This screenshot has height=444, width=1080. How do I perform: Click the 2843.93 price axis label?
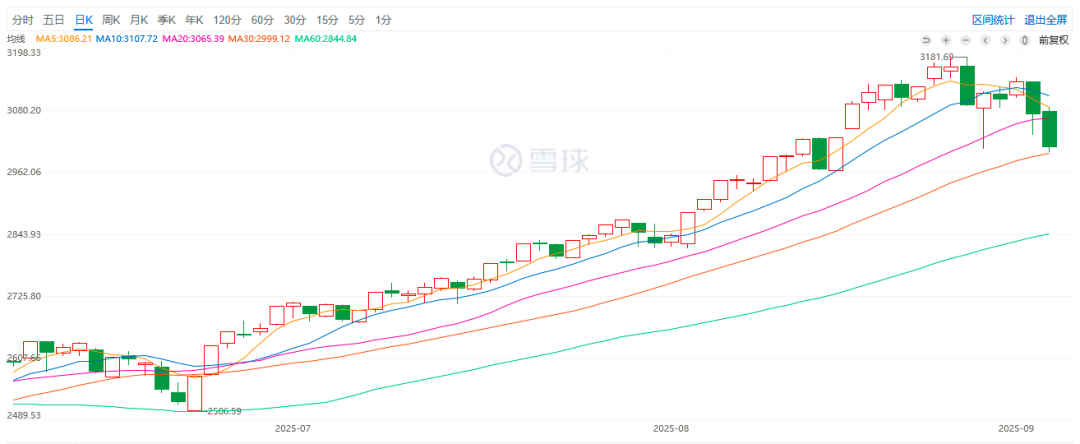tap(25, 234)
